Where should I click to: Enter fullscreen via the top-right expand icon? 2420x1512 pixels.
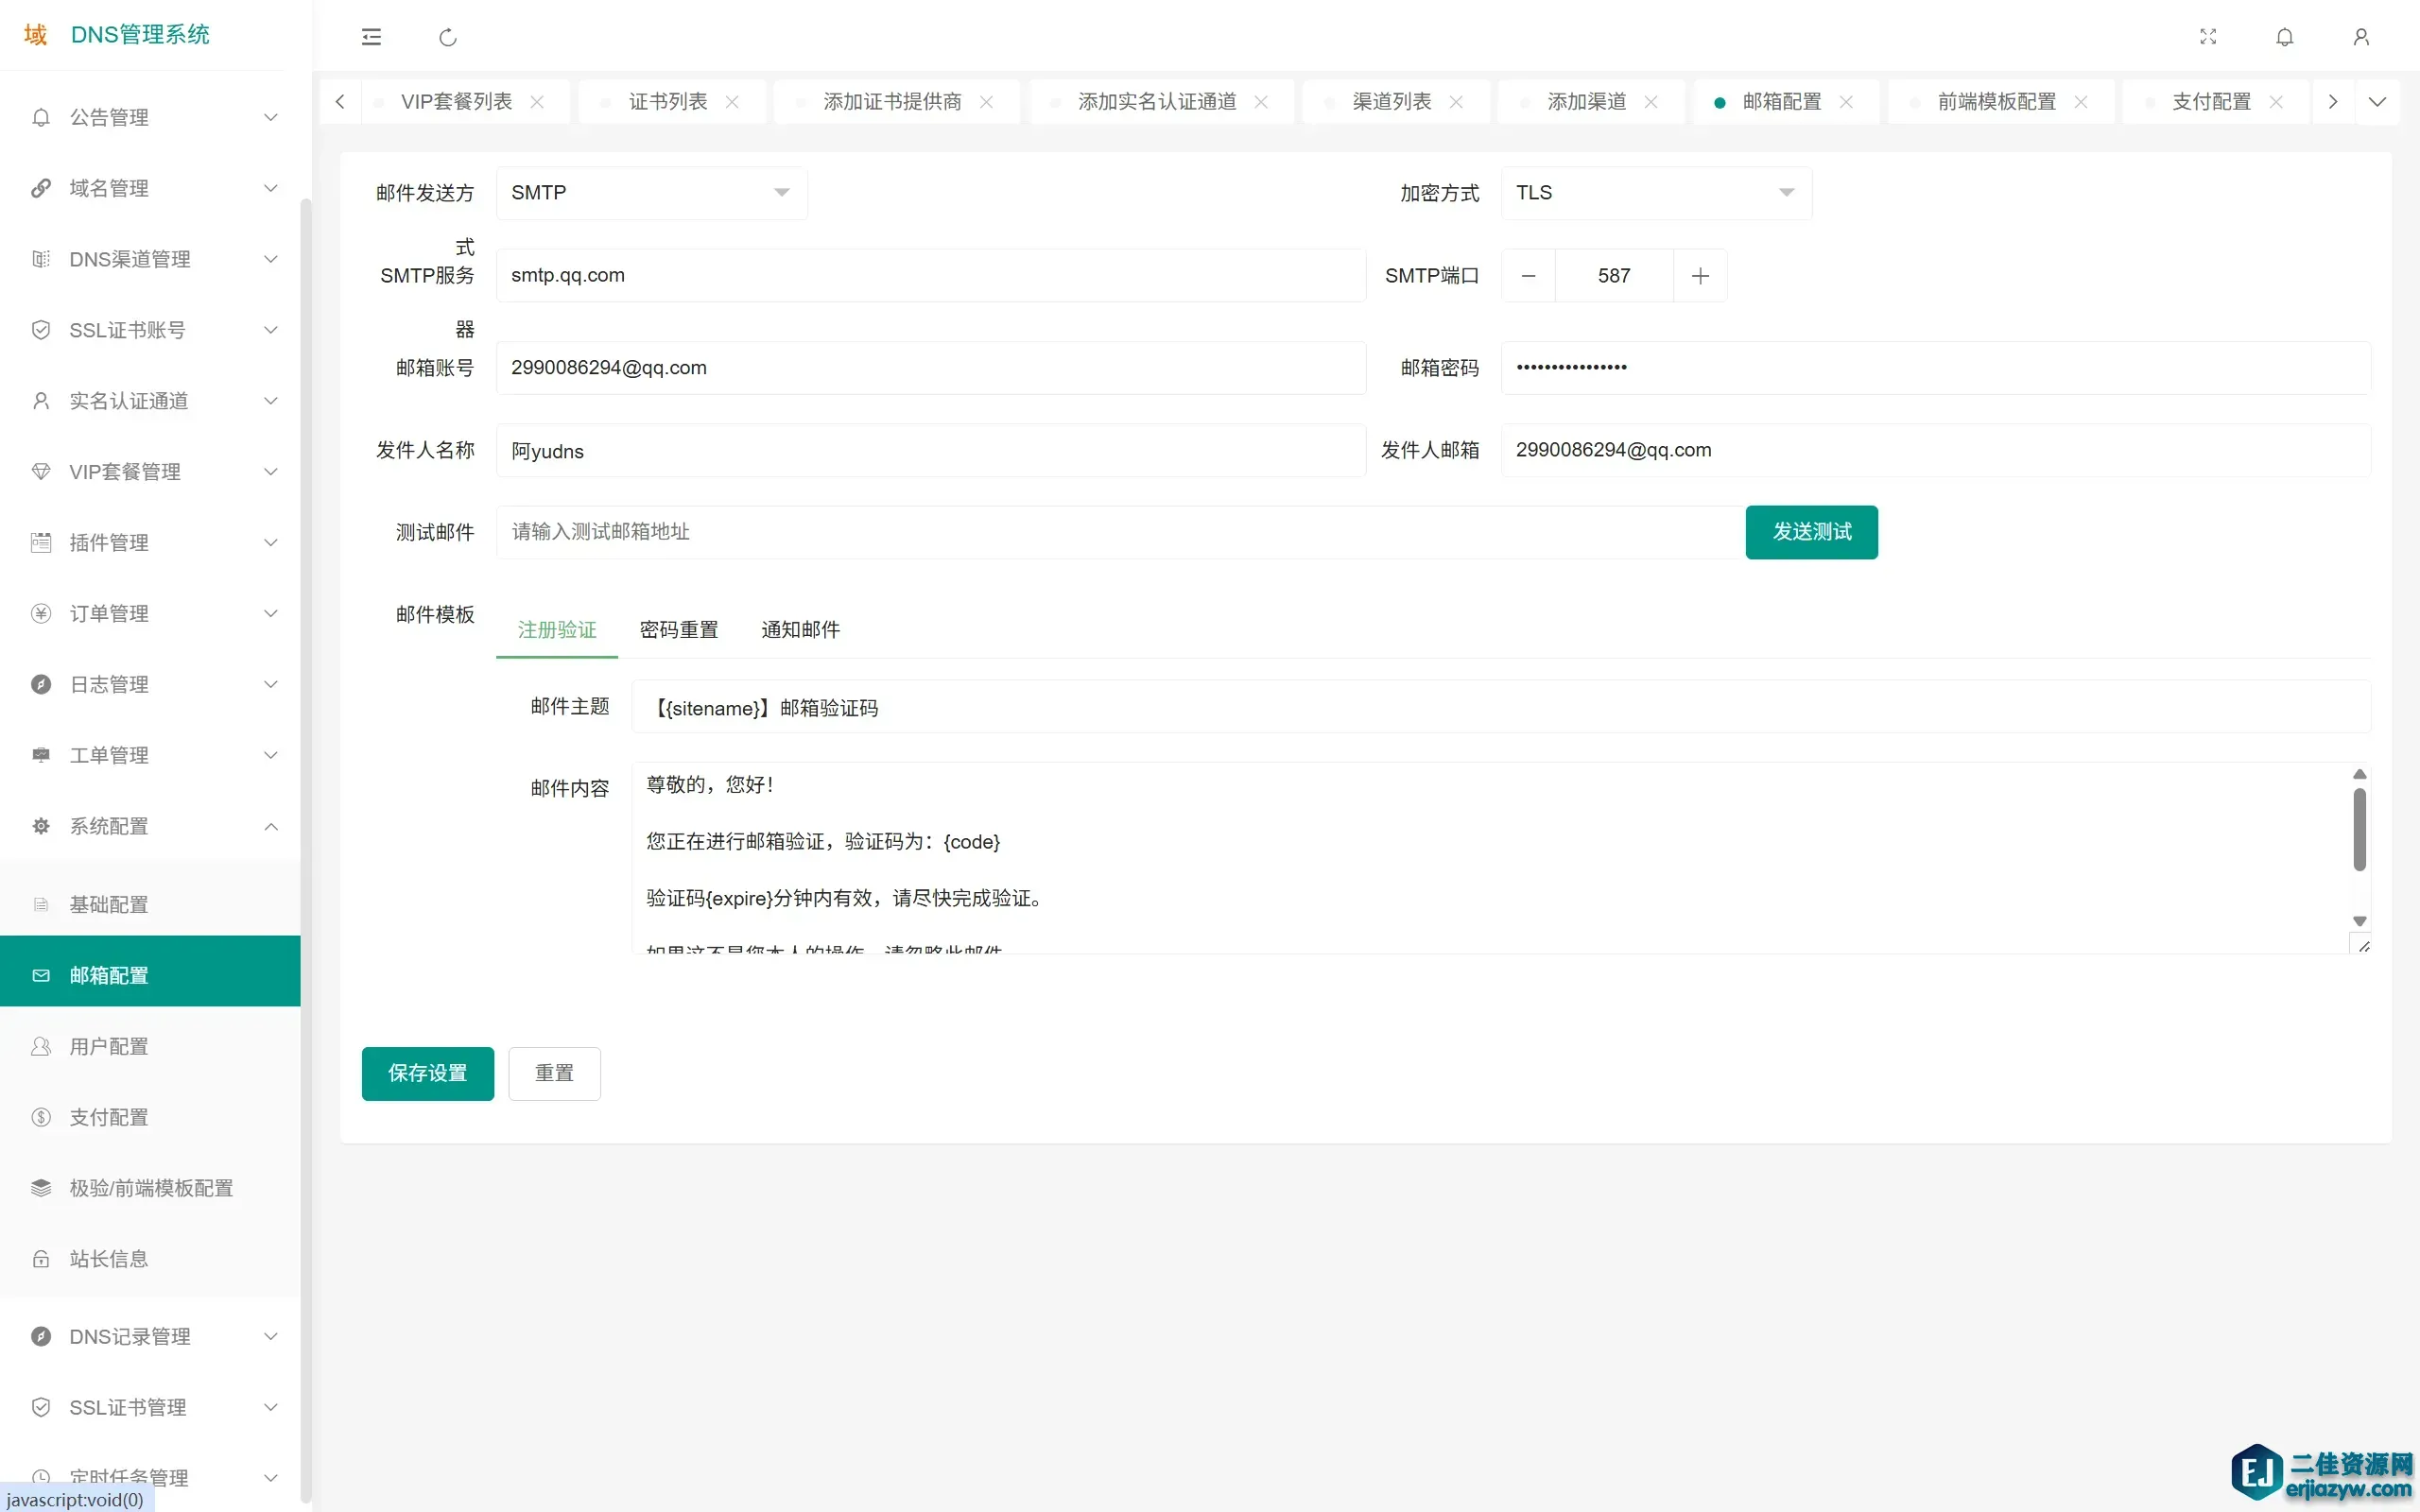pos(2208,37)
